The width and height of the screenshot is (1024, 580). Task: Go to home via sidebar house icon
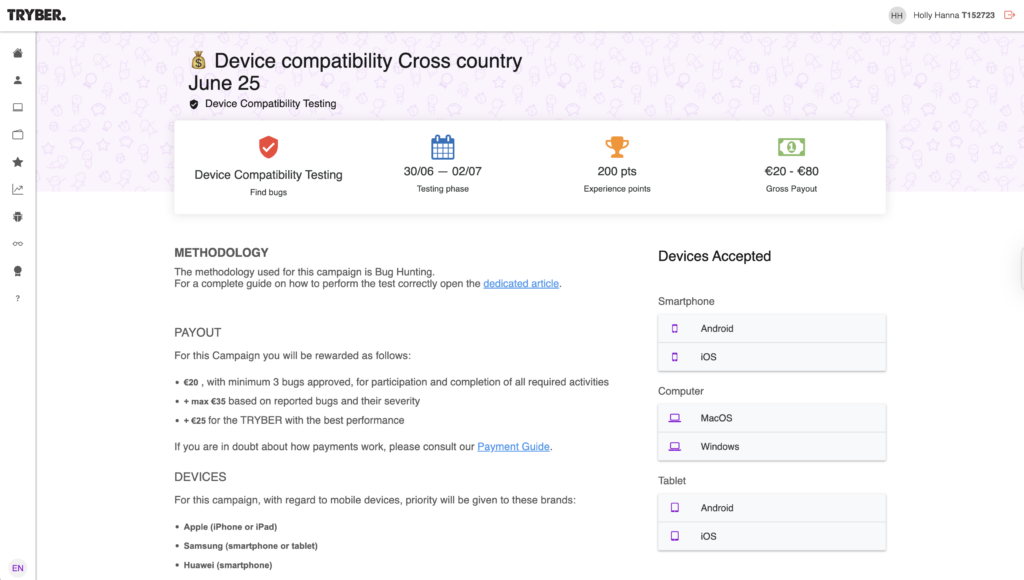click(18, 53)
